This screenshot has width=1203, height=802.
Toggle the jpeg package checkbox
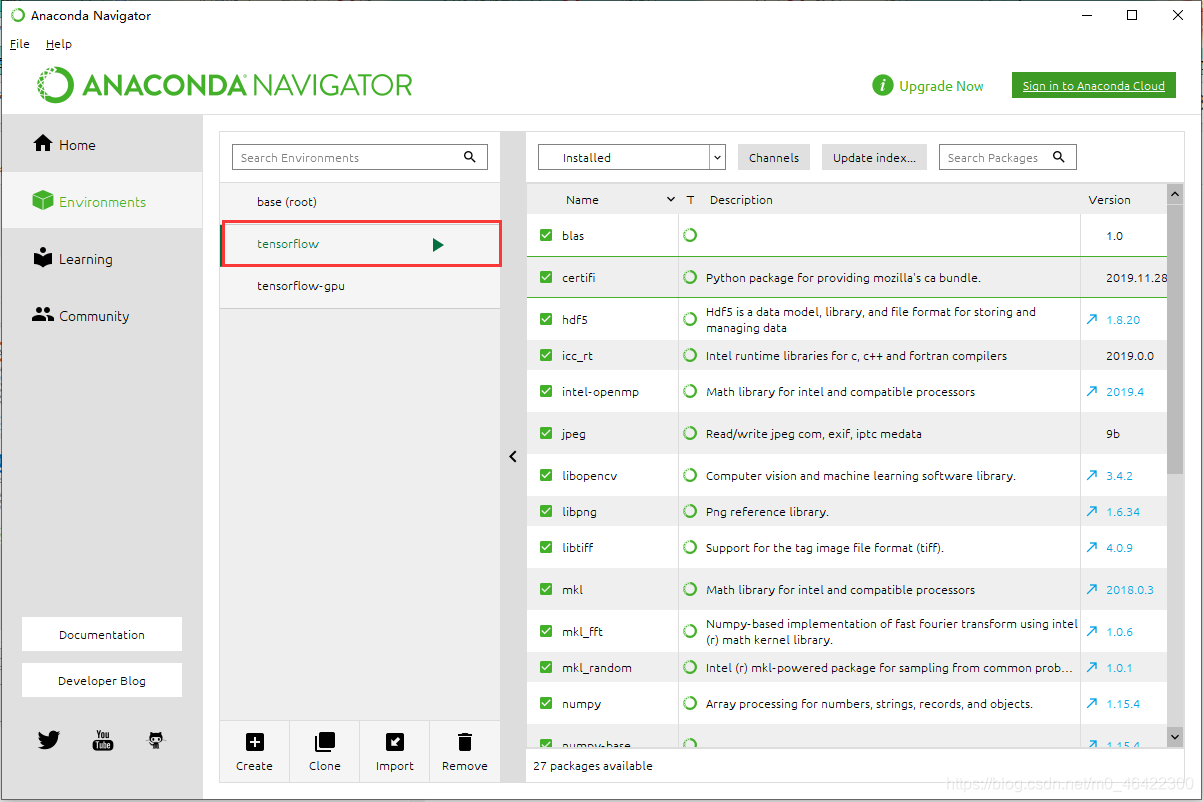pos(546,433)
